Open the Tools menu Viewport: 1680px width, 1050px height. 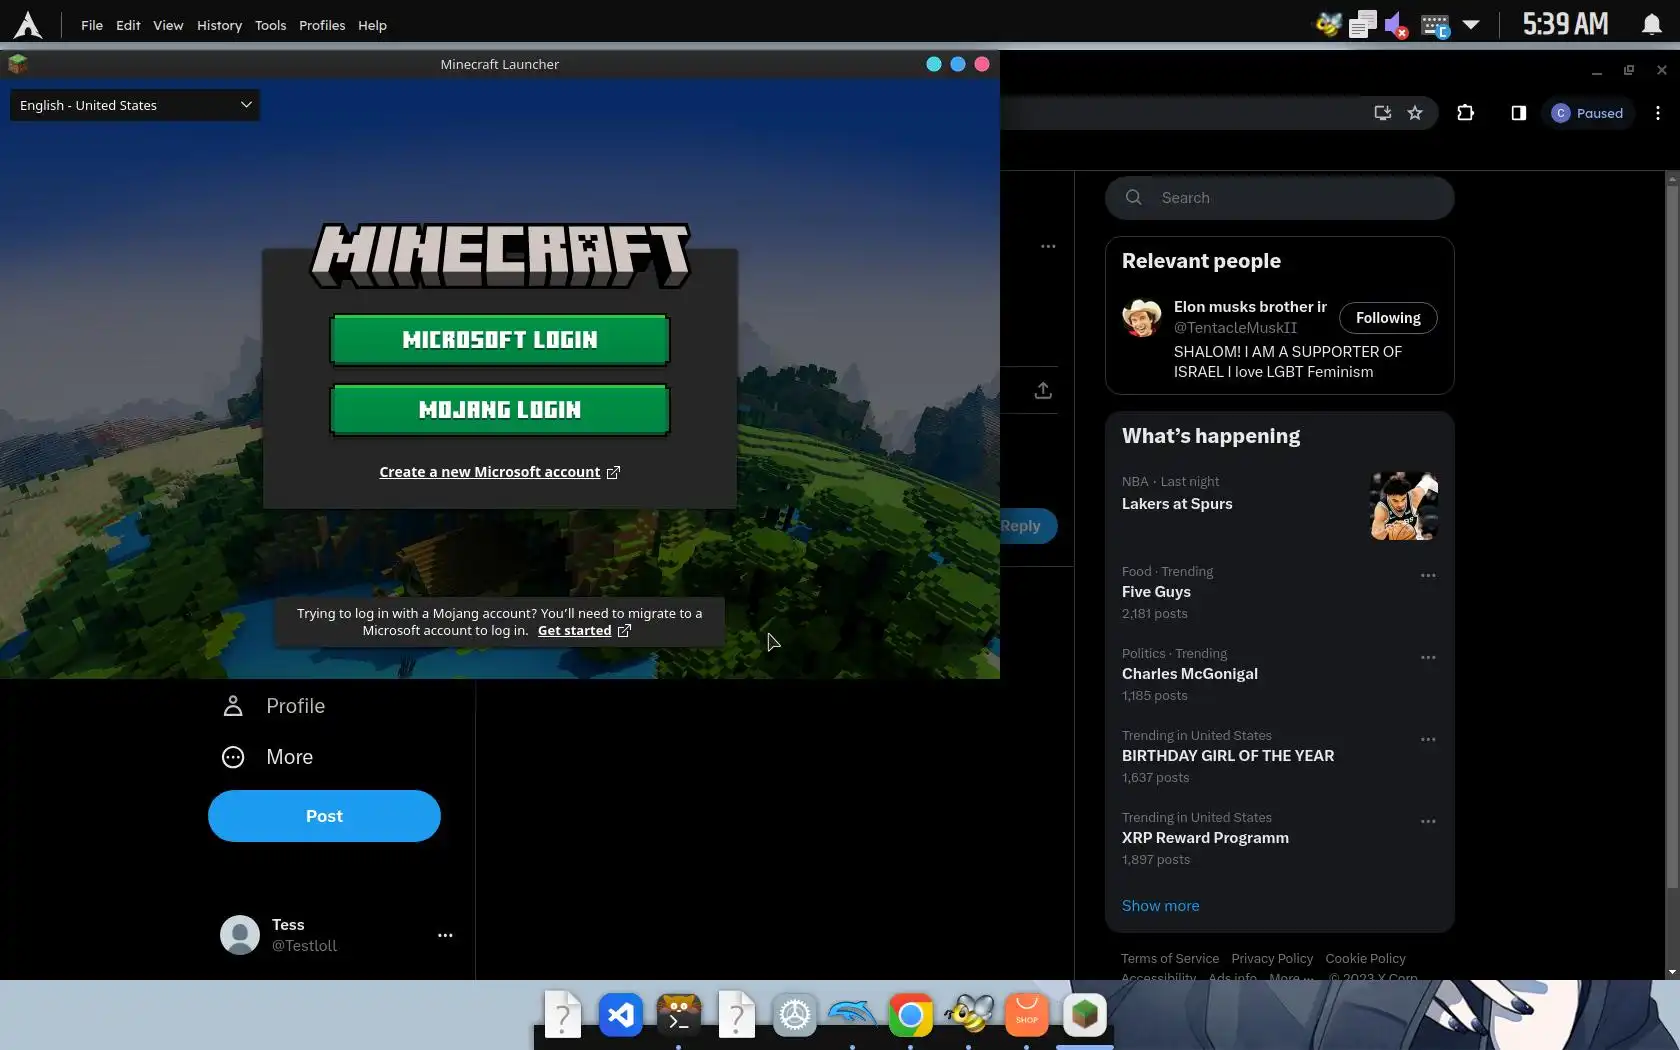tap(270, 25)
